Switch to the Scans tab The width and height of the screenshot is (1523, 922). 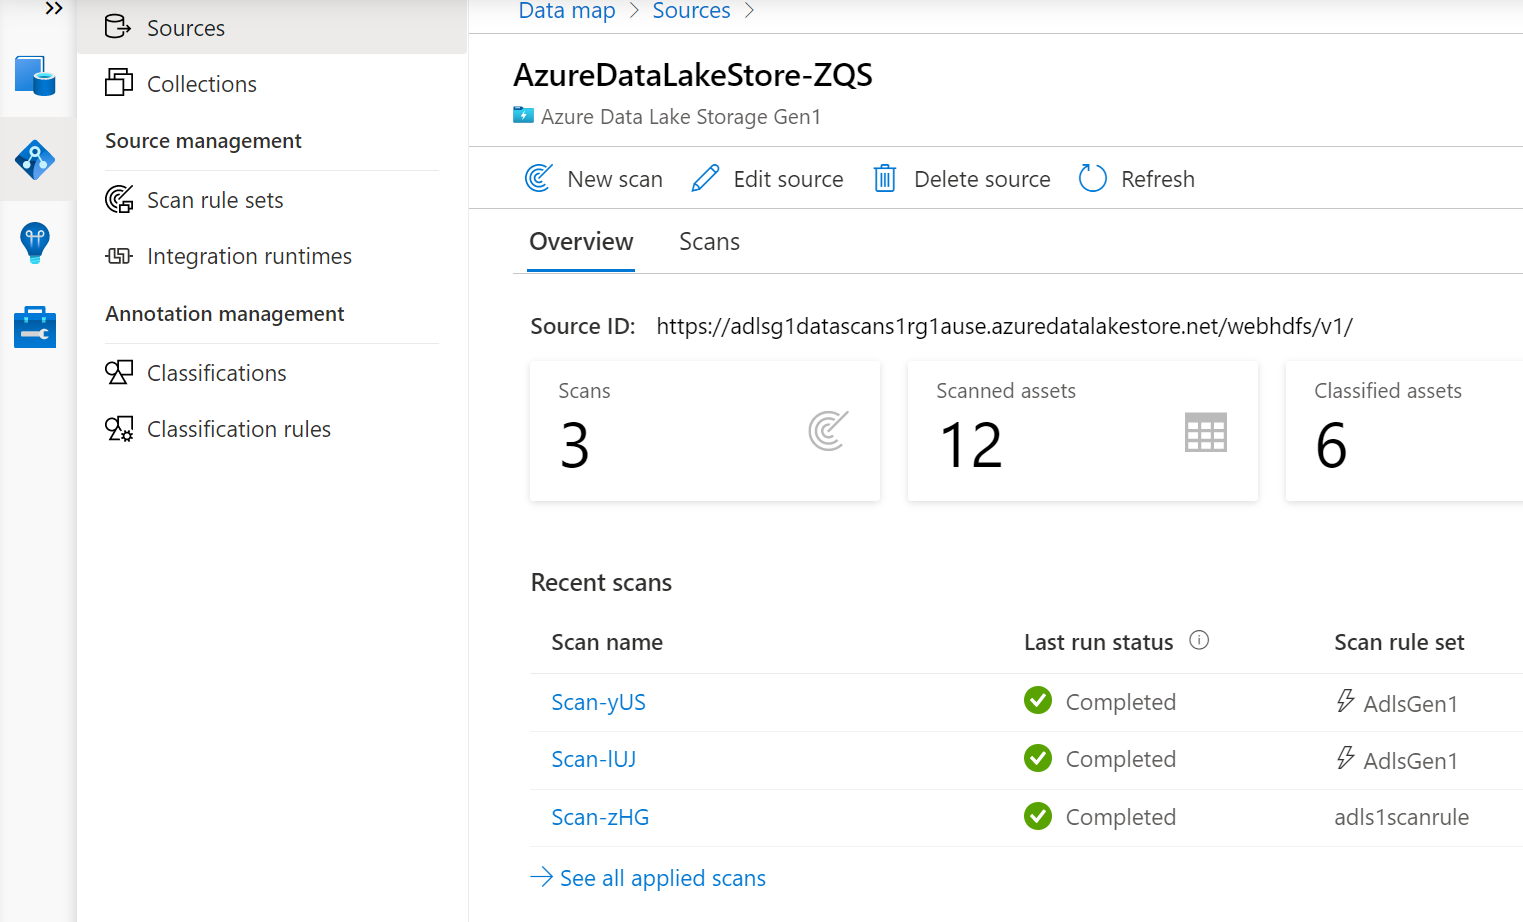click(x=709, y=242)
